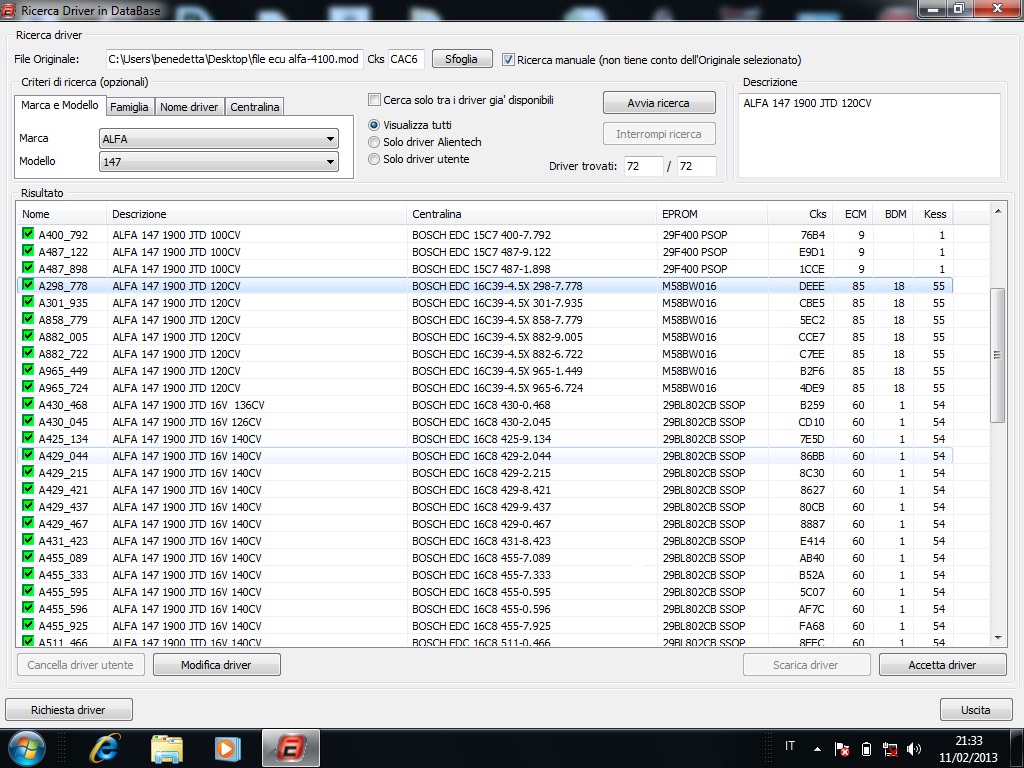Enable Cerca solo tra i driver disponibili

(x=375, y=100)
